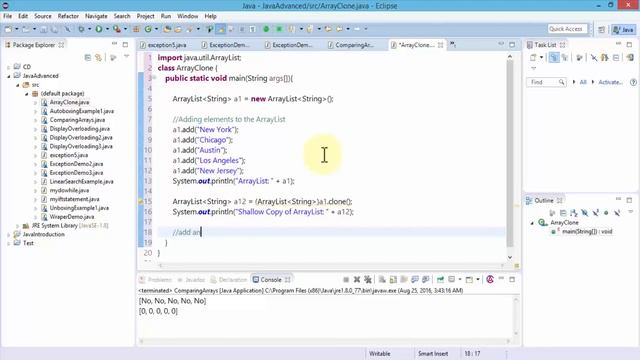Viewport: 640px width, 360px height.
Task: Open the dropdown arrow next to Debug button
Action: (89, 29)
